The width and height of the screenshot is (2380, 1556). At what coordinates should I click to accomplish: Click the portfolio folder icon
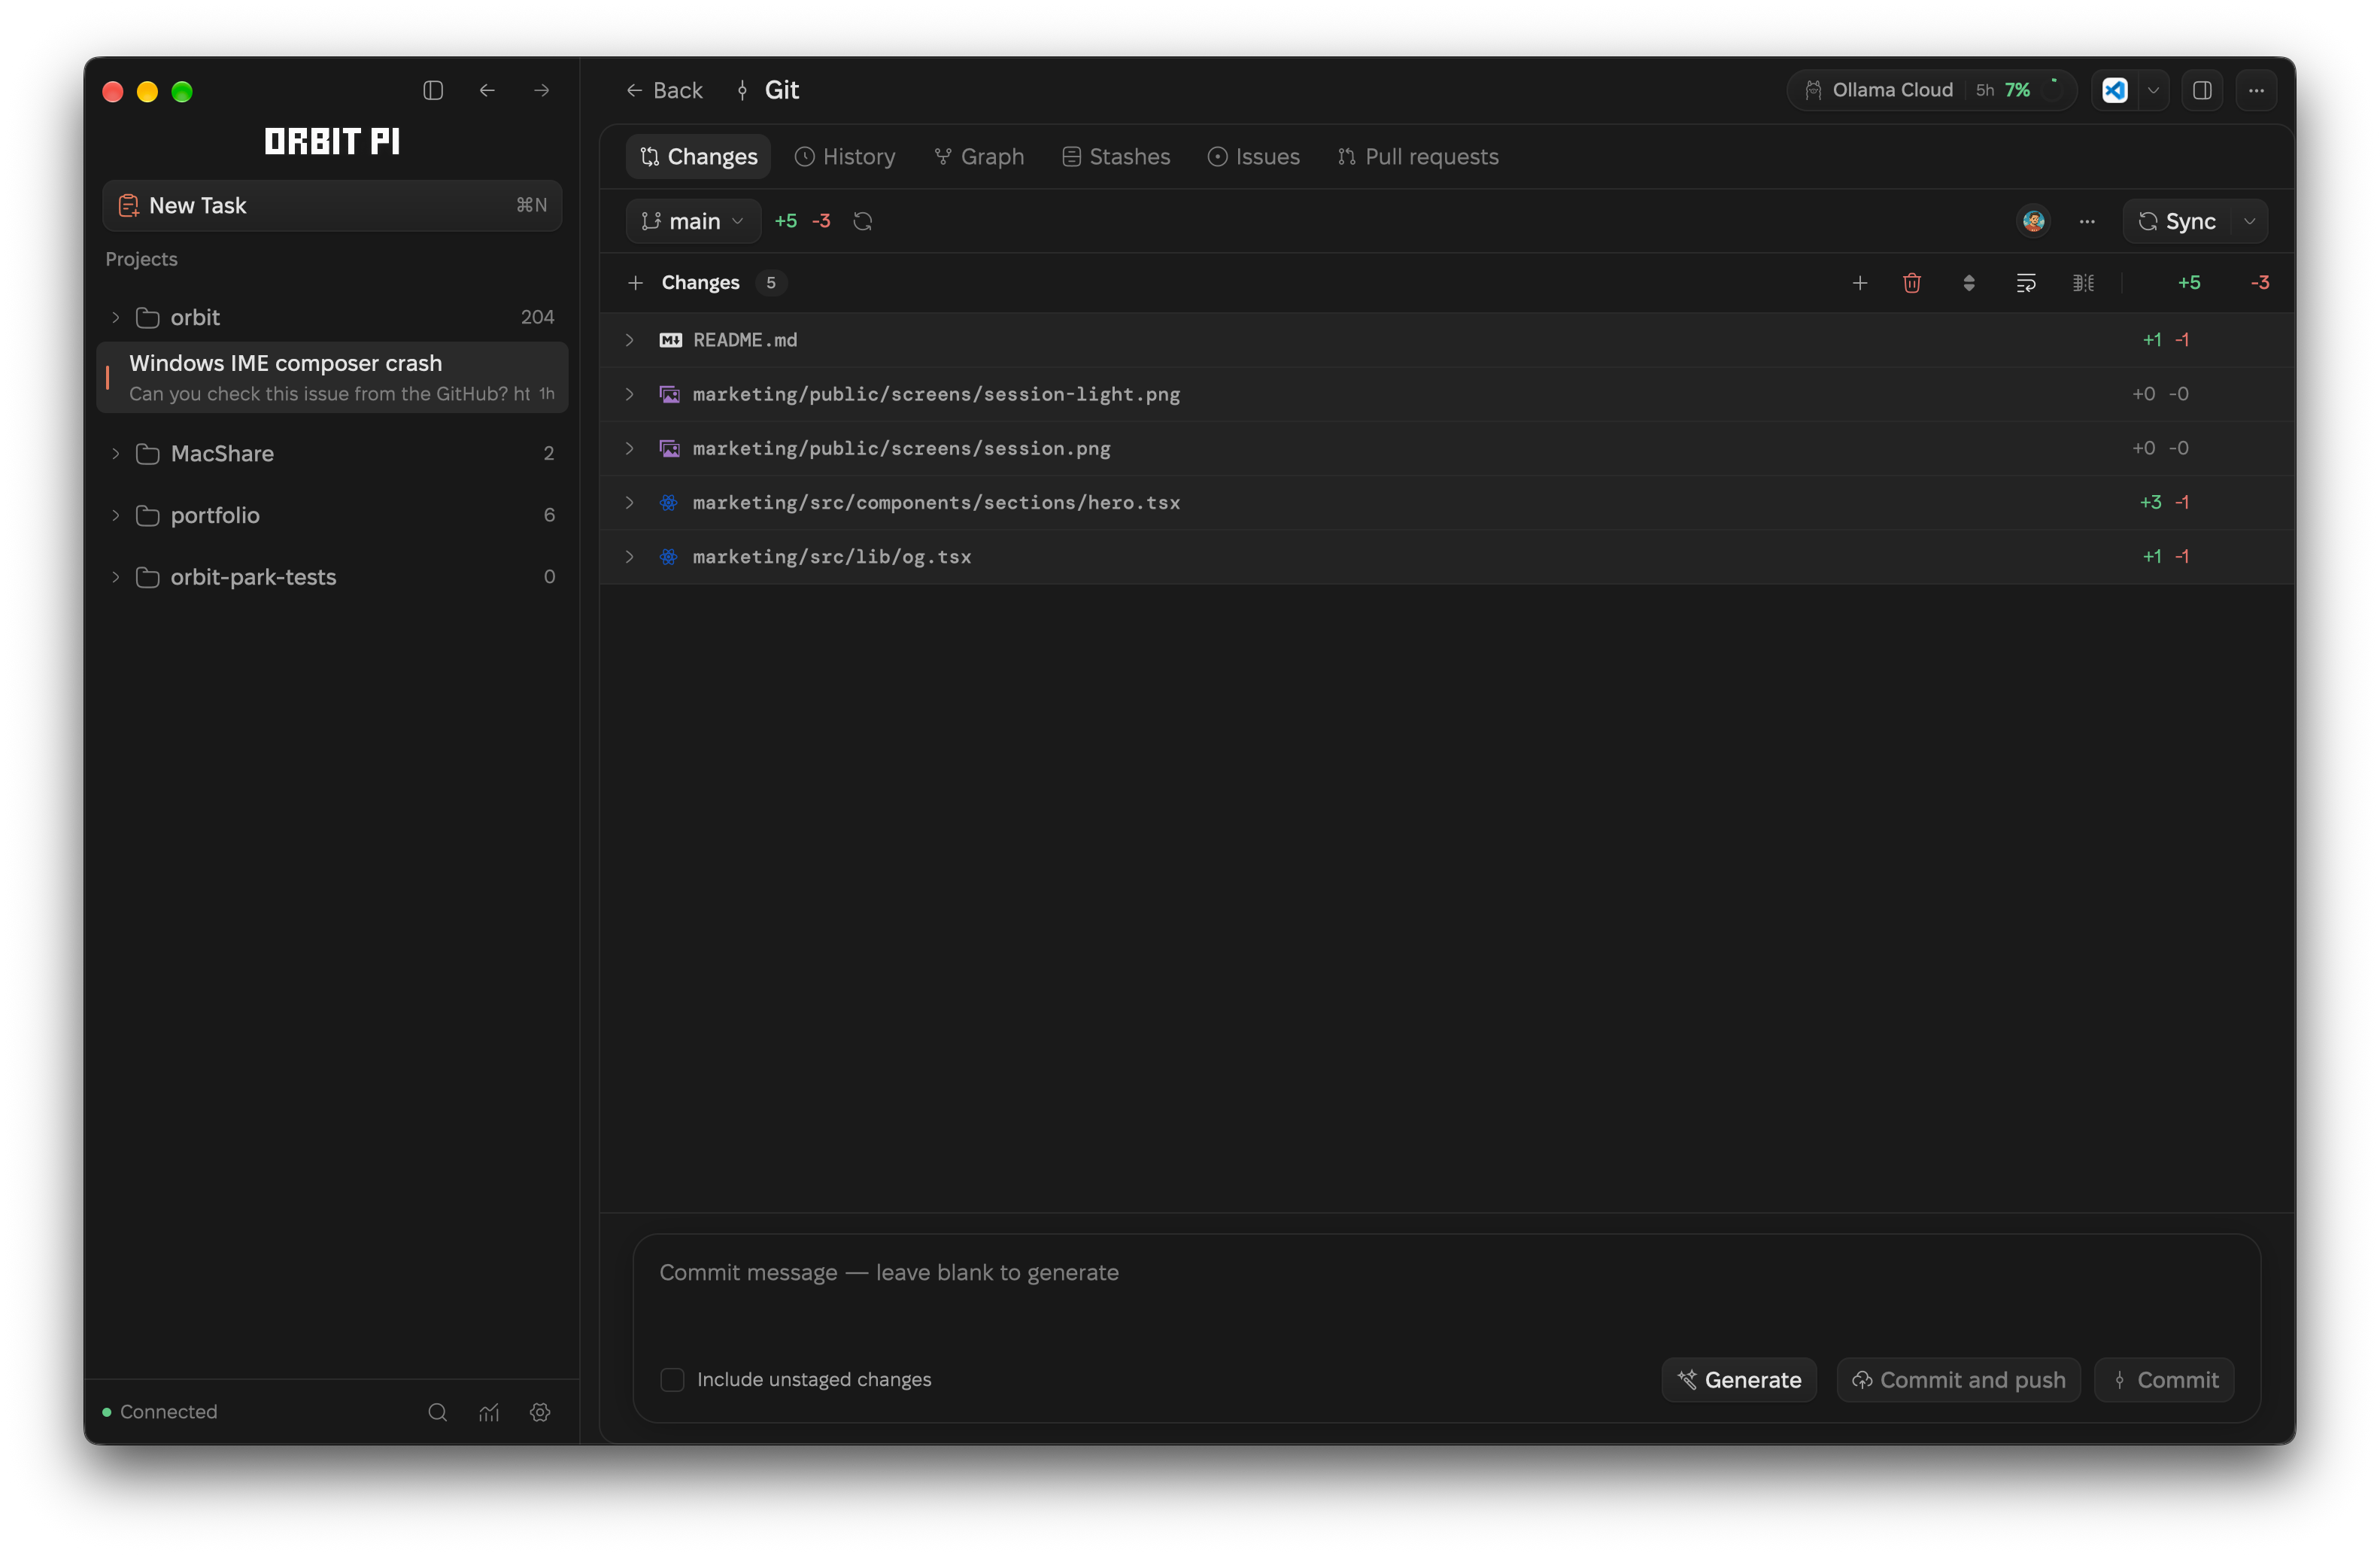pyautogui.click(x=148, y=516)
